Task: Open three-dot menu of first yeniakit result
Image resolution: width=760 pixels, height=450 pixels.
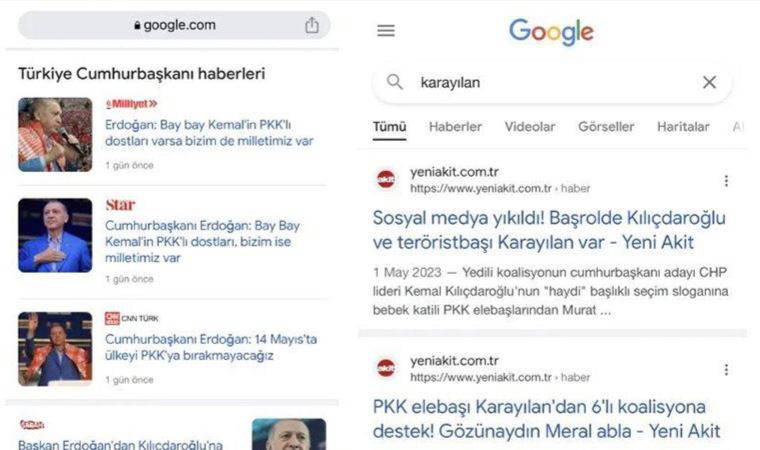Action: (x=726, y=181)
